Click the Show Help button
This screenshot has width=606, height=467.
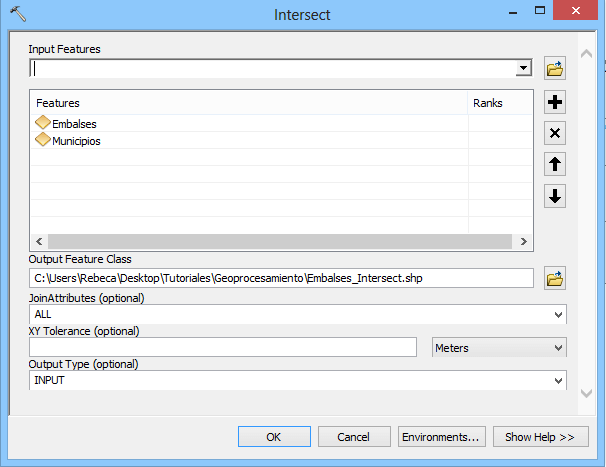tap(539, 437)
